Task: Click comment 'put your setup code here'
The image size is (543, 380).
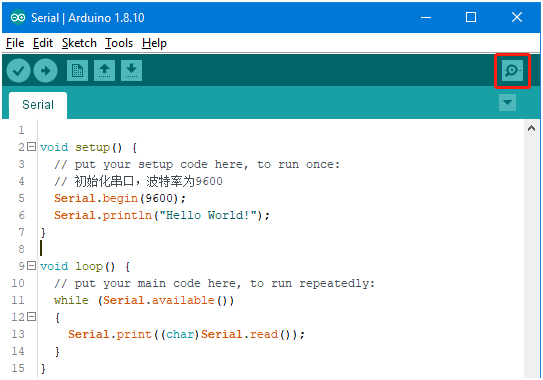Action: click(197, 165)
